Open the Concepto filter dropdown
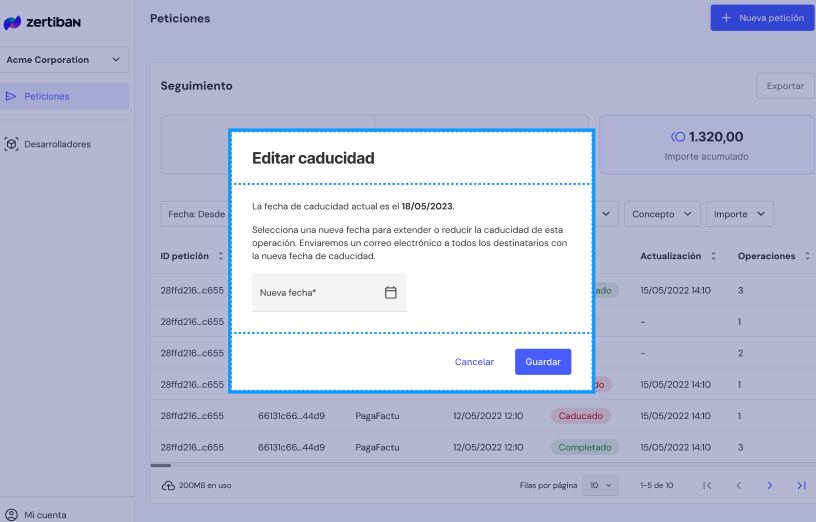This screenshot has height=522, width=816. [662, 214]
